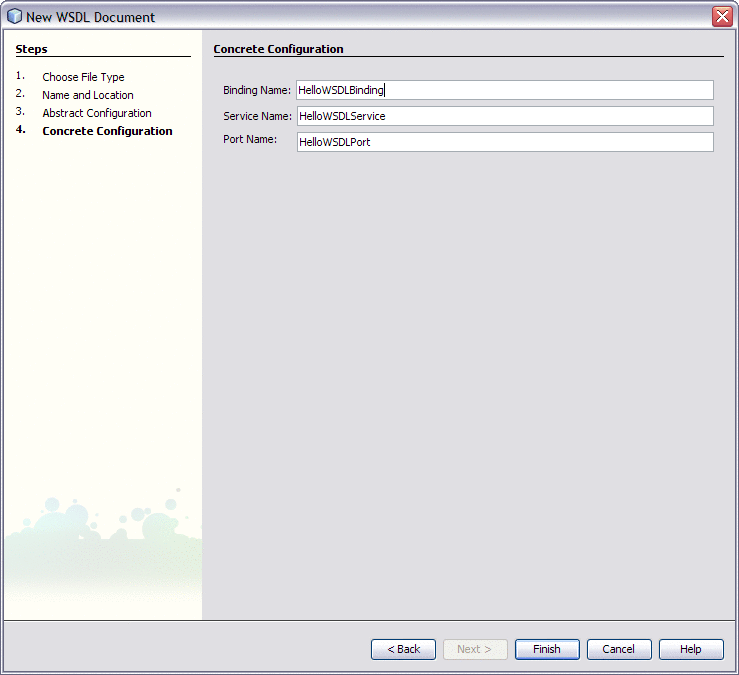Click the 'Service Name:' label
The height and width of the screenshot is (675, 739).
(257, 116)
